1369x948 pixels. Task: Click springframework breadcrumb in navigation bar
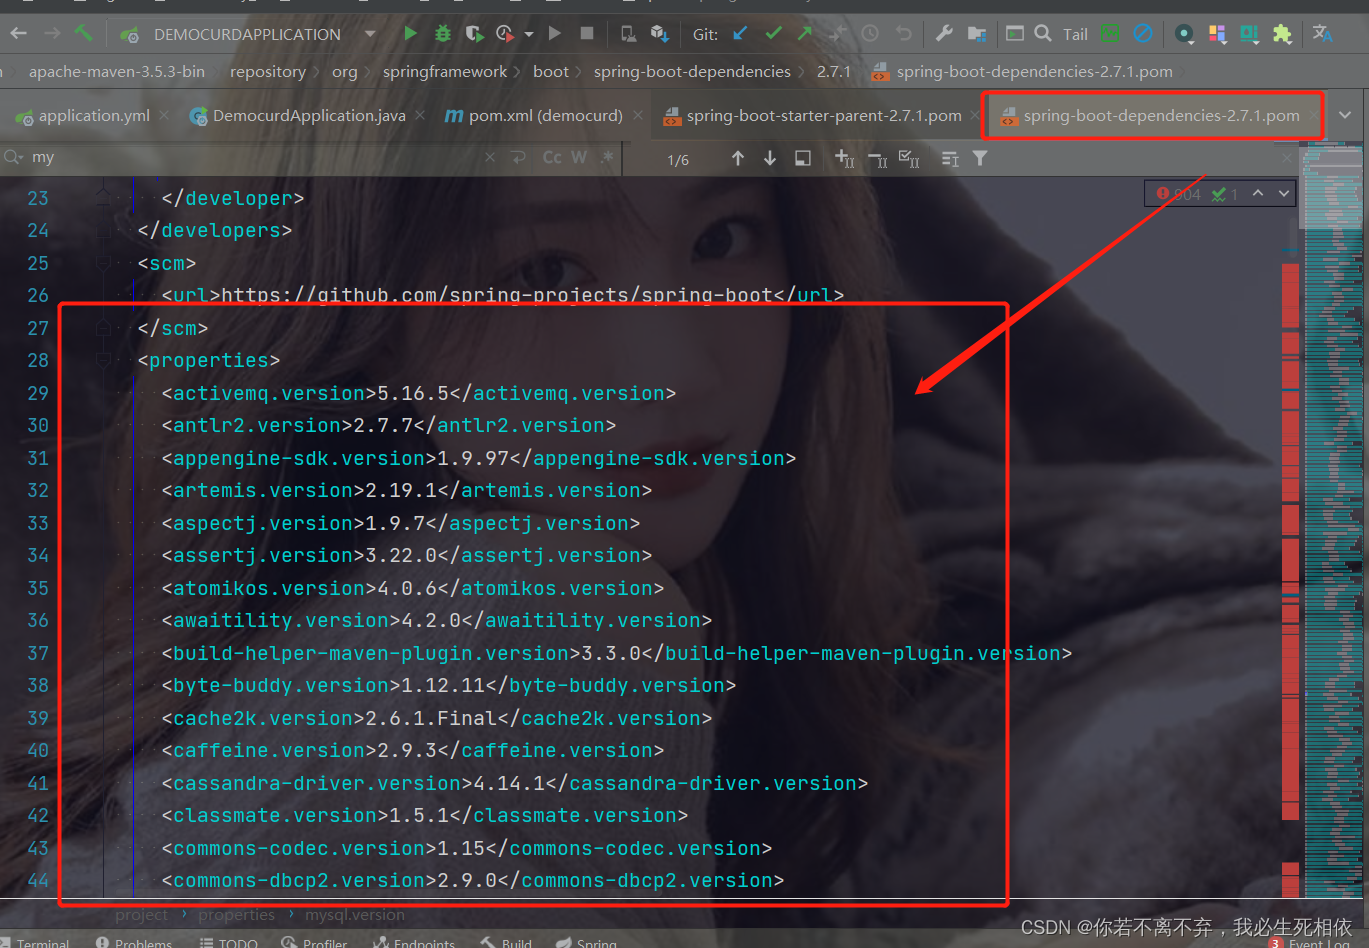point(445,72)
